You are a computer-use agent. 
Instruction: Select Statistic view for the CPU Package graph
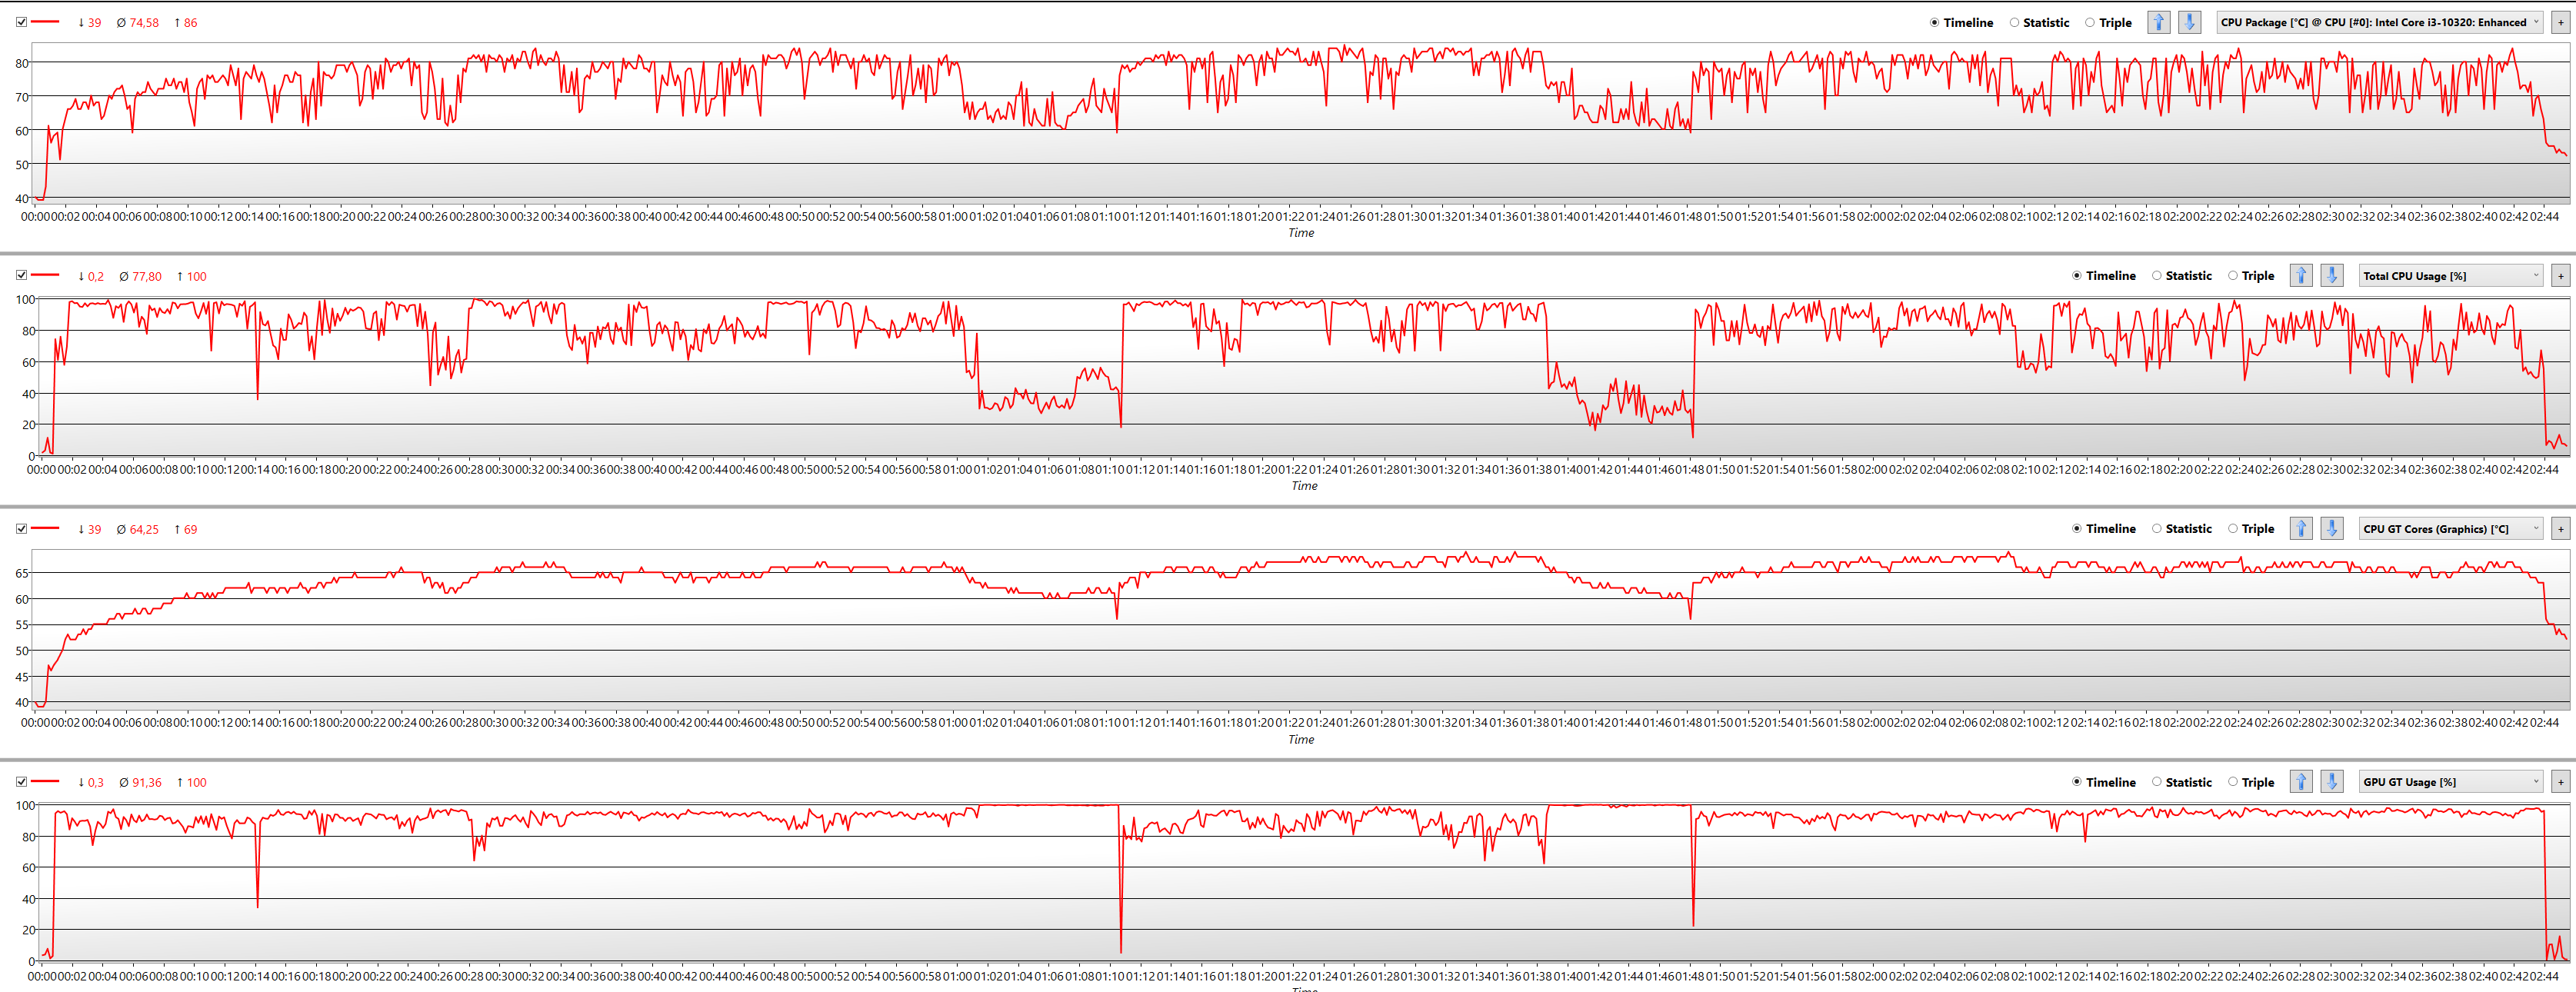click(2015, 22)
